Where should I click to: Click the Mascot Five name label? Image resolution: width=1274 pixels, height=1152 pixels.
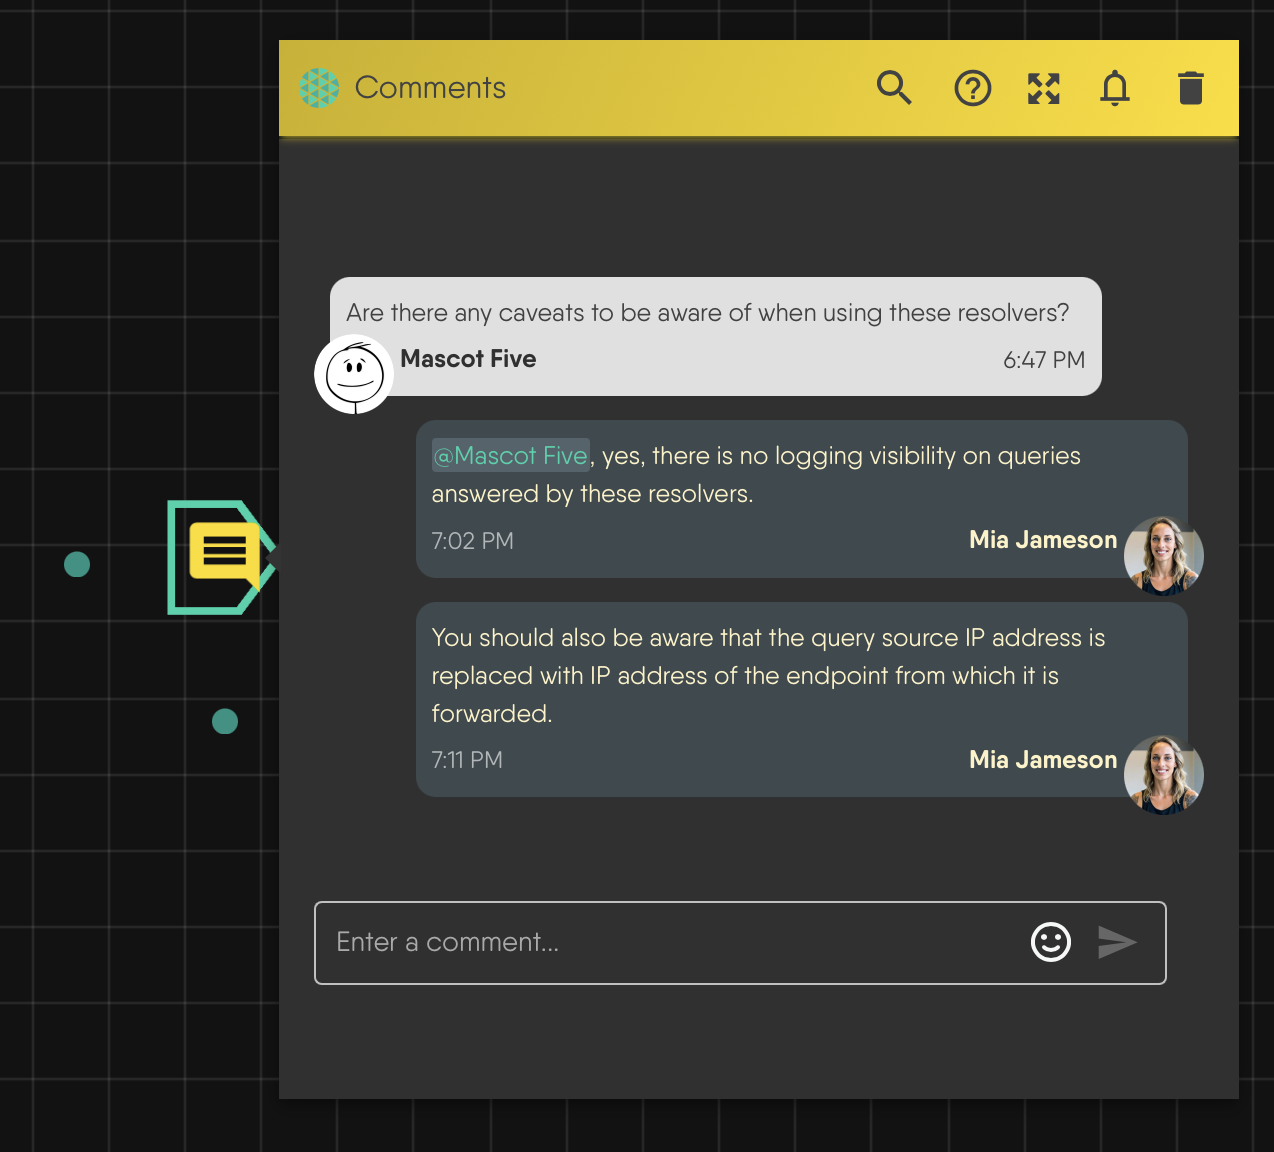click(468, 359)
